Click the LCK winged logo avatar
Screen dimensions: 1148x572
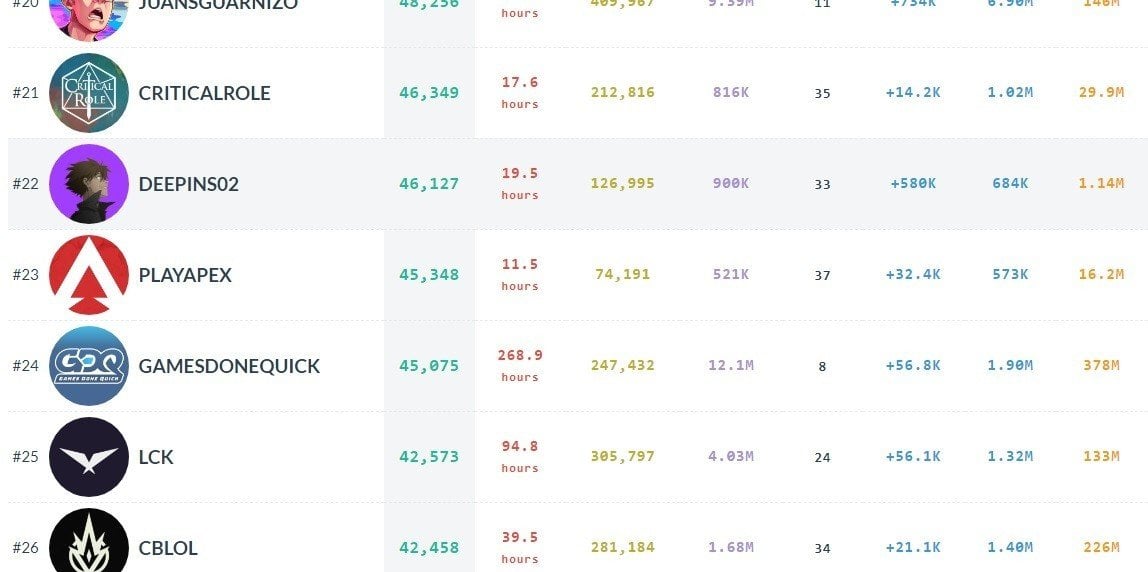pyautogui.click(x=89, y=457)
